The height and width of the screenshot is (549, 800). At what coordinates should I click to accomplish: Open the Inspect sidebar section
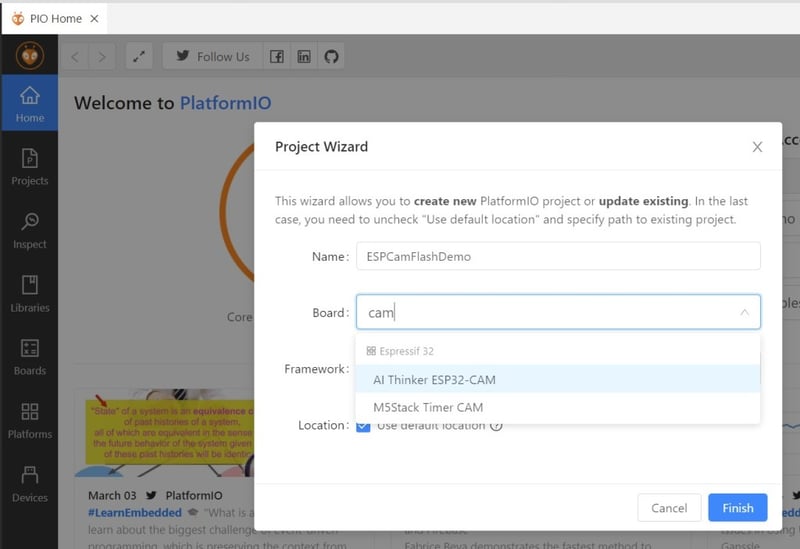[x=30, y=231]
